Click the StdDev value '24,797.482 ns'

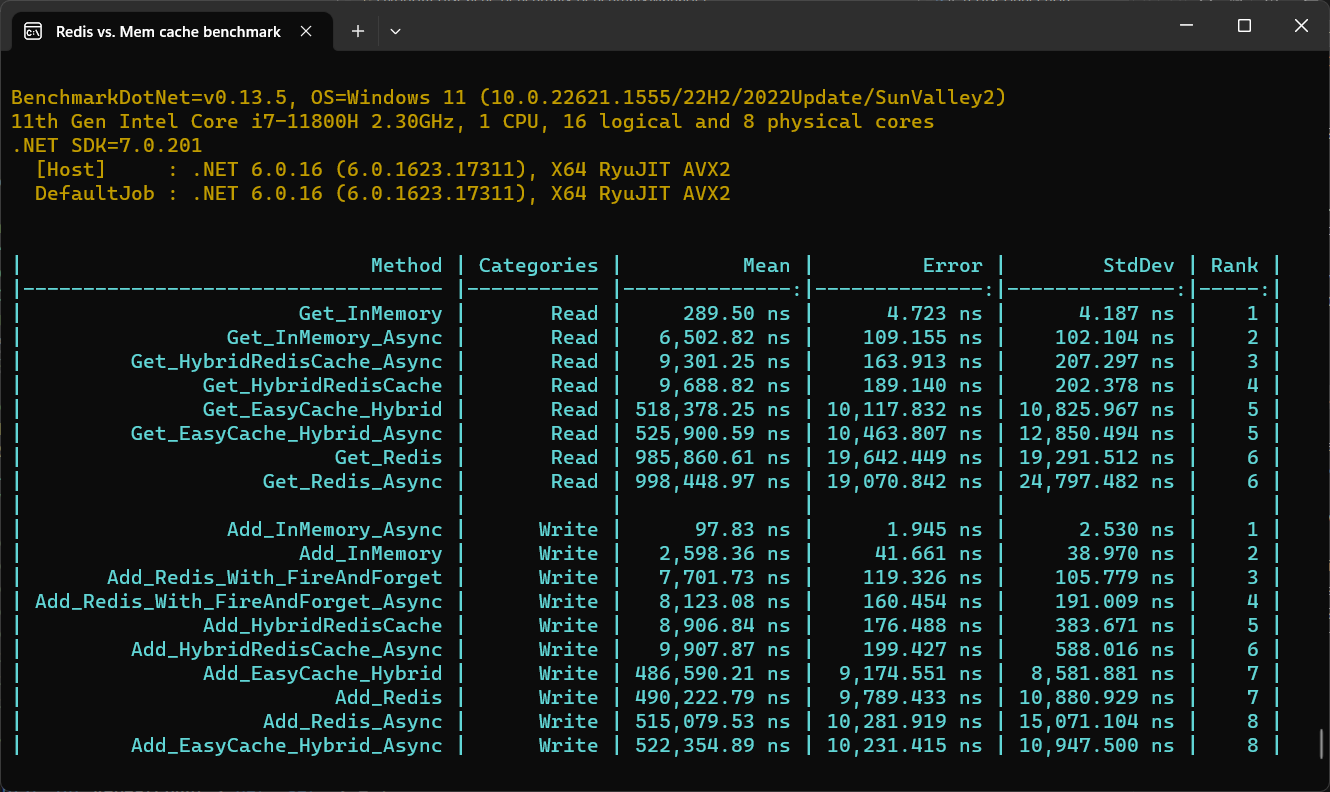(1096, 481)
